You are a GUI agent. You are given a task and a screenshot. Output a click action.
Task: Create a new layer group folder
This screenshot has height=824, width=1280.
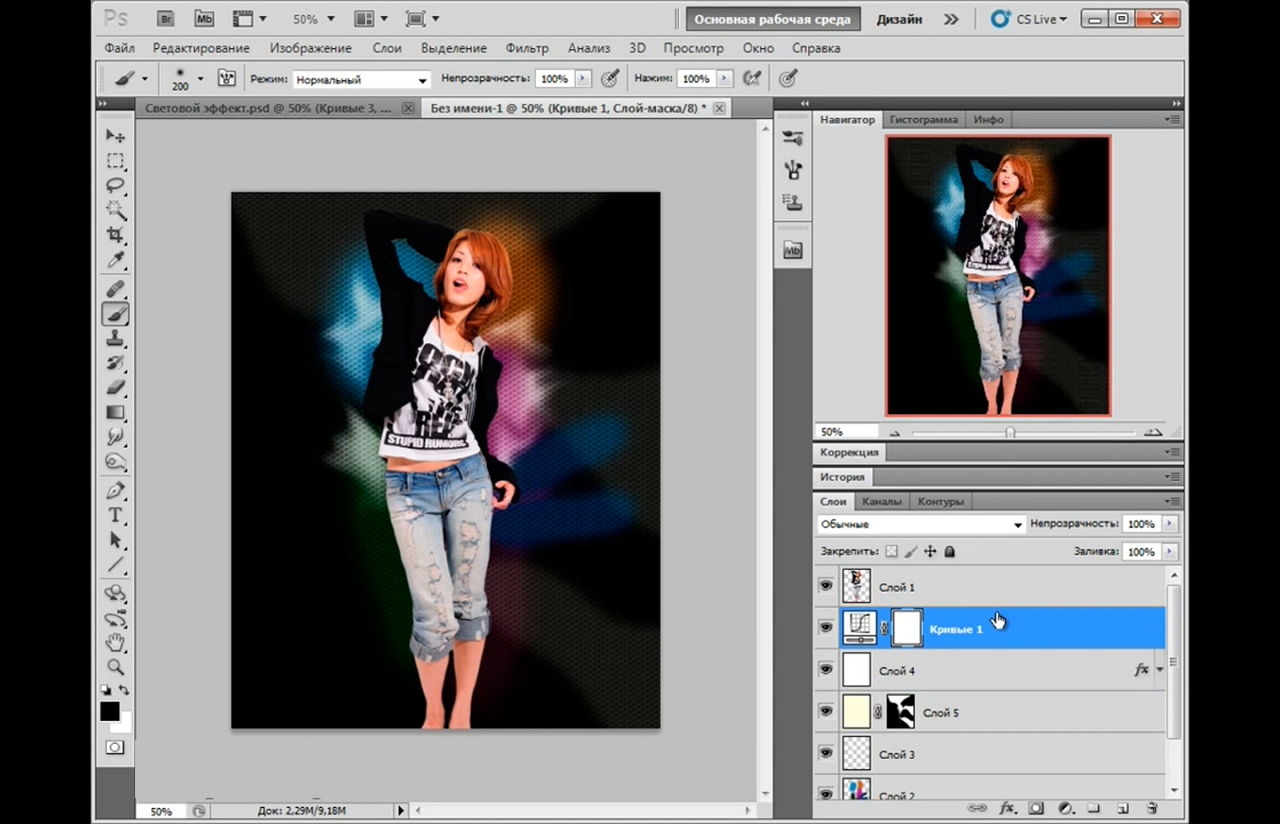point(1094,808)
